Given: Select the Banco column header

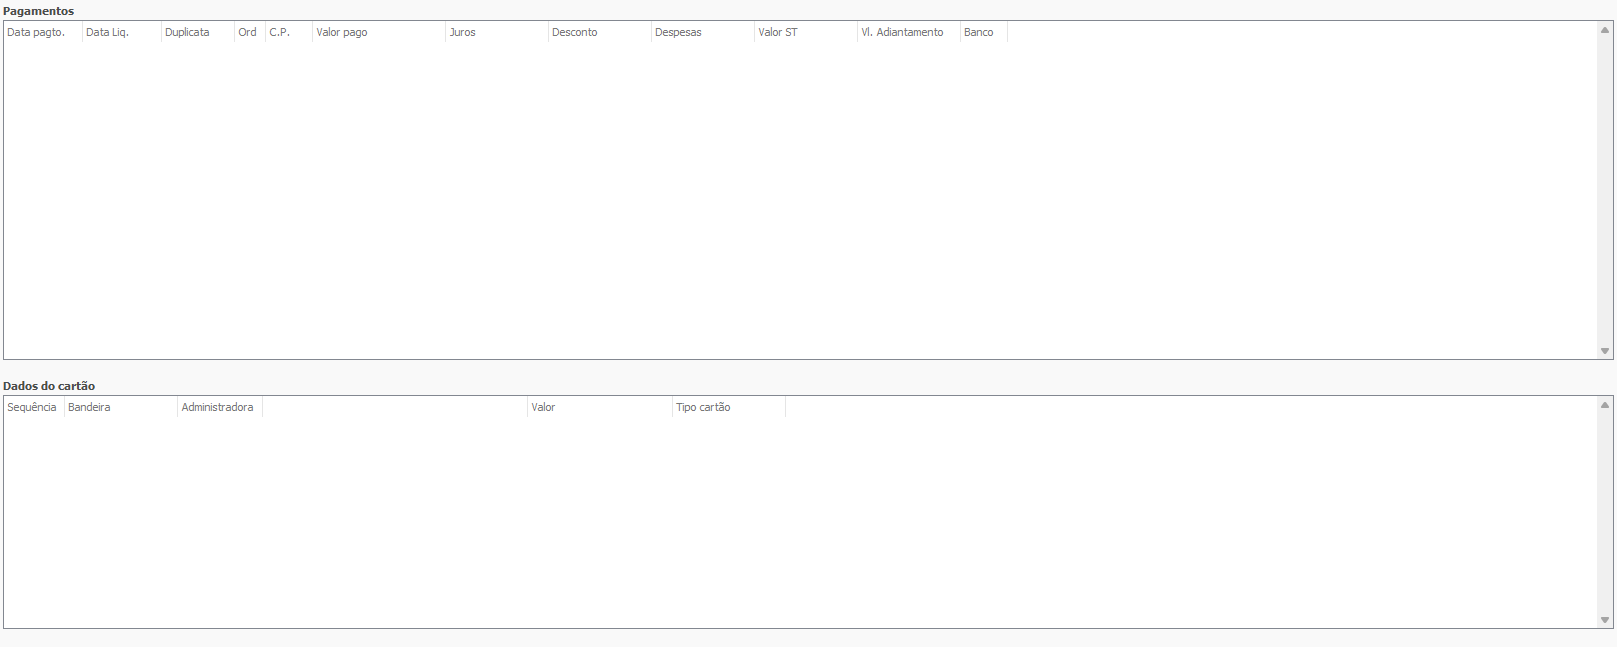Looking at the screenshot, I should [x=982, y=32].
